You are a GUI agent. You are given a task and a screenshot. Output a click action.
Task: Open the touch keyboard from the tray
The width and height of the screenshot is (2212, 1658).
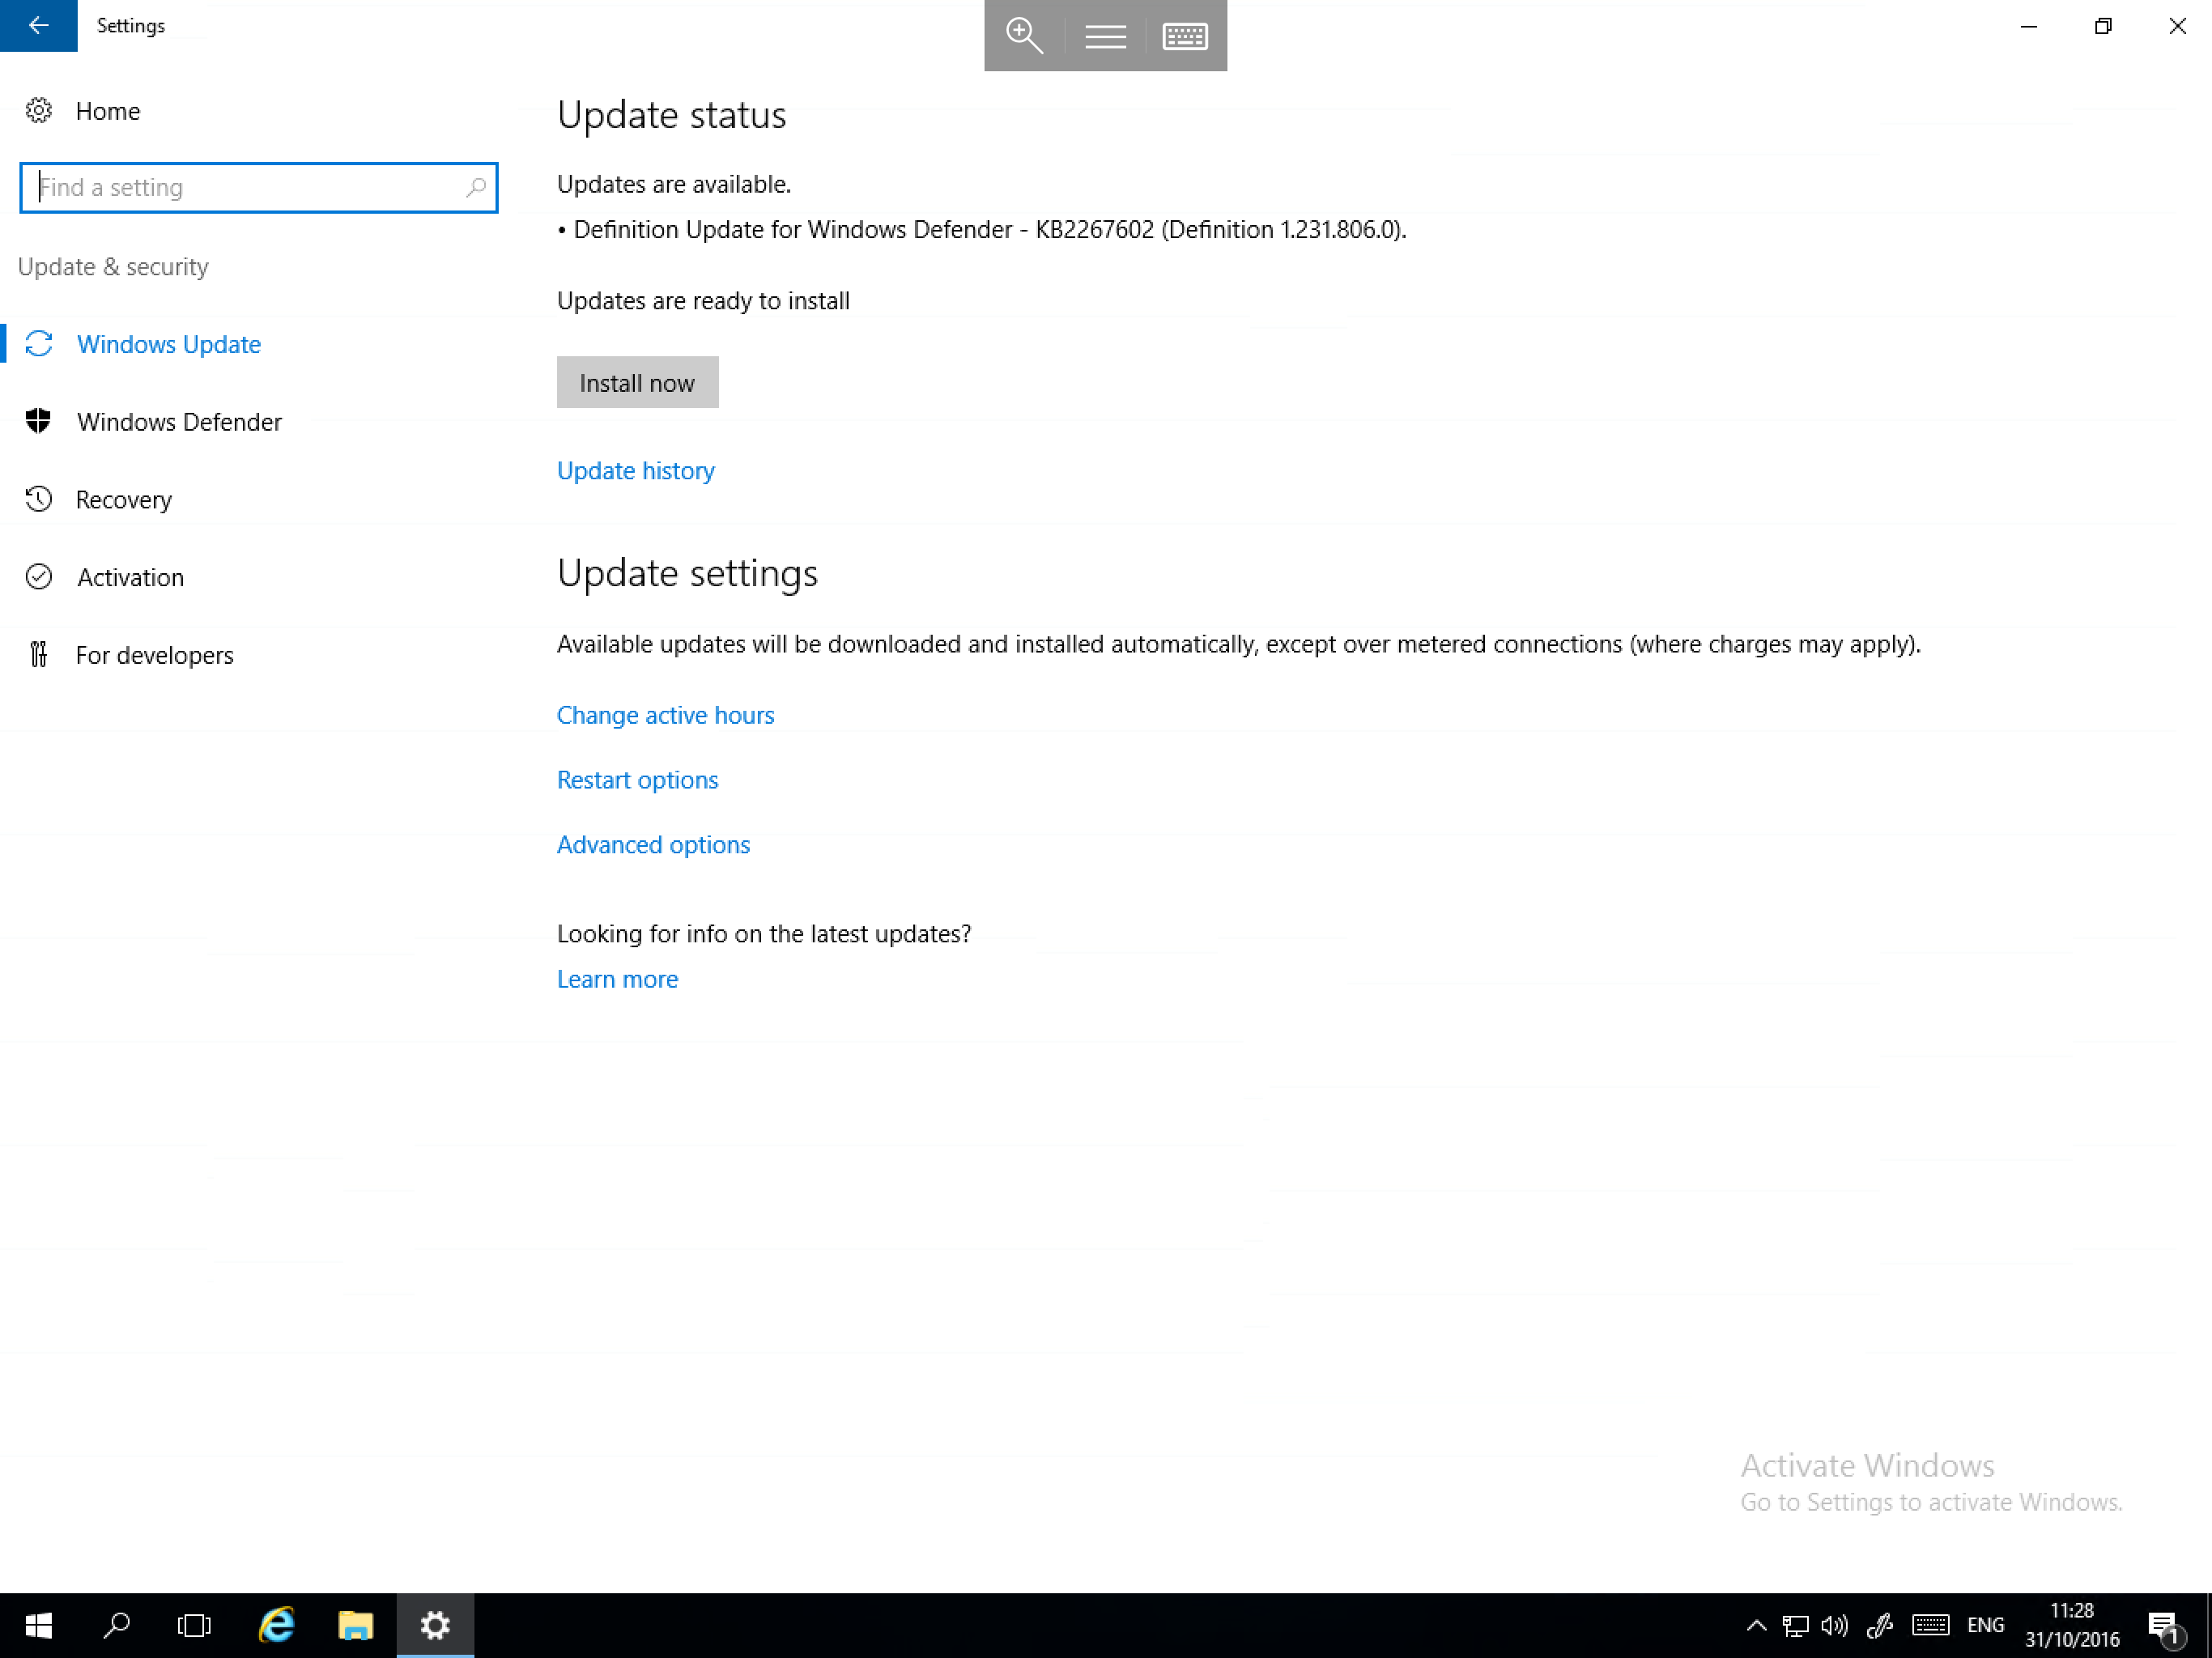coord(1930,1626)
